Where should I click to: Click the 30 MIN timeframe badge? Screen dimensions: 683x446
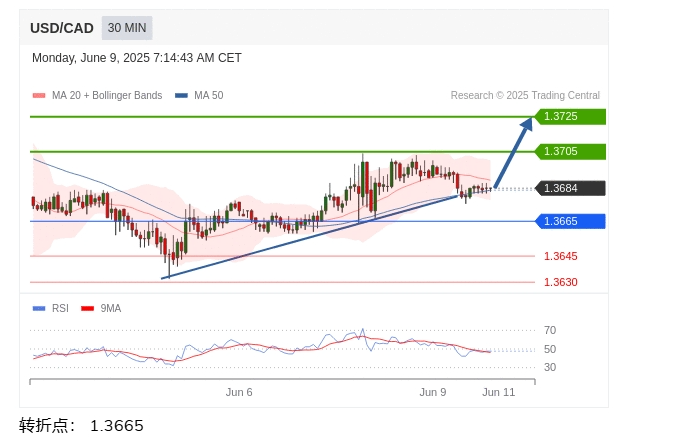click(x=127, y=28)
